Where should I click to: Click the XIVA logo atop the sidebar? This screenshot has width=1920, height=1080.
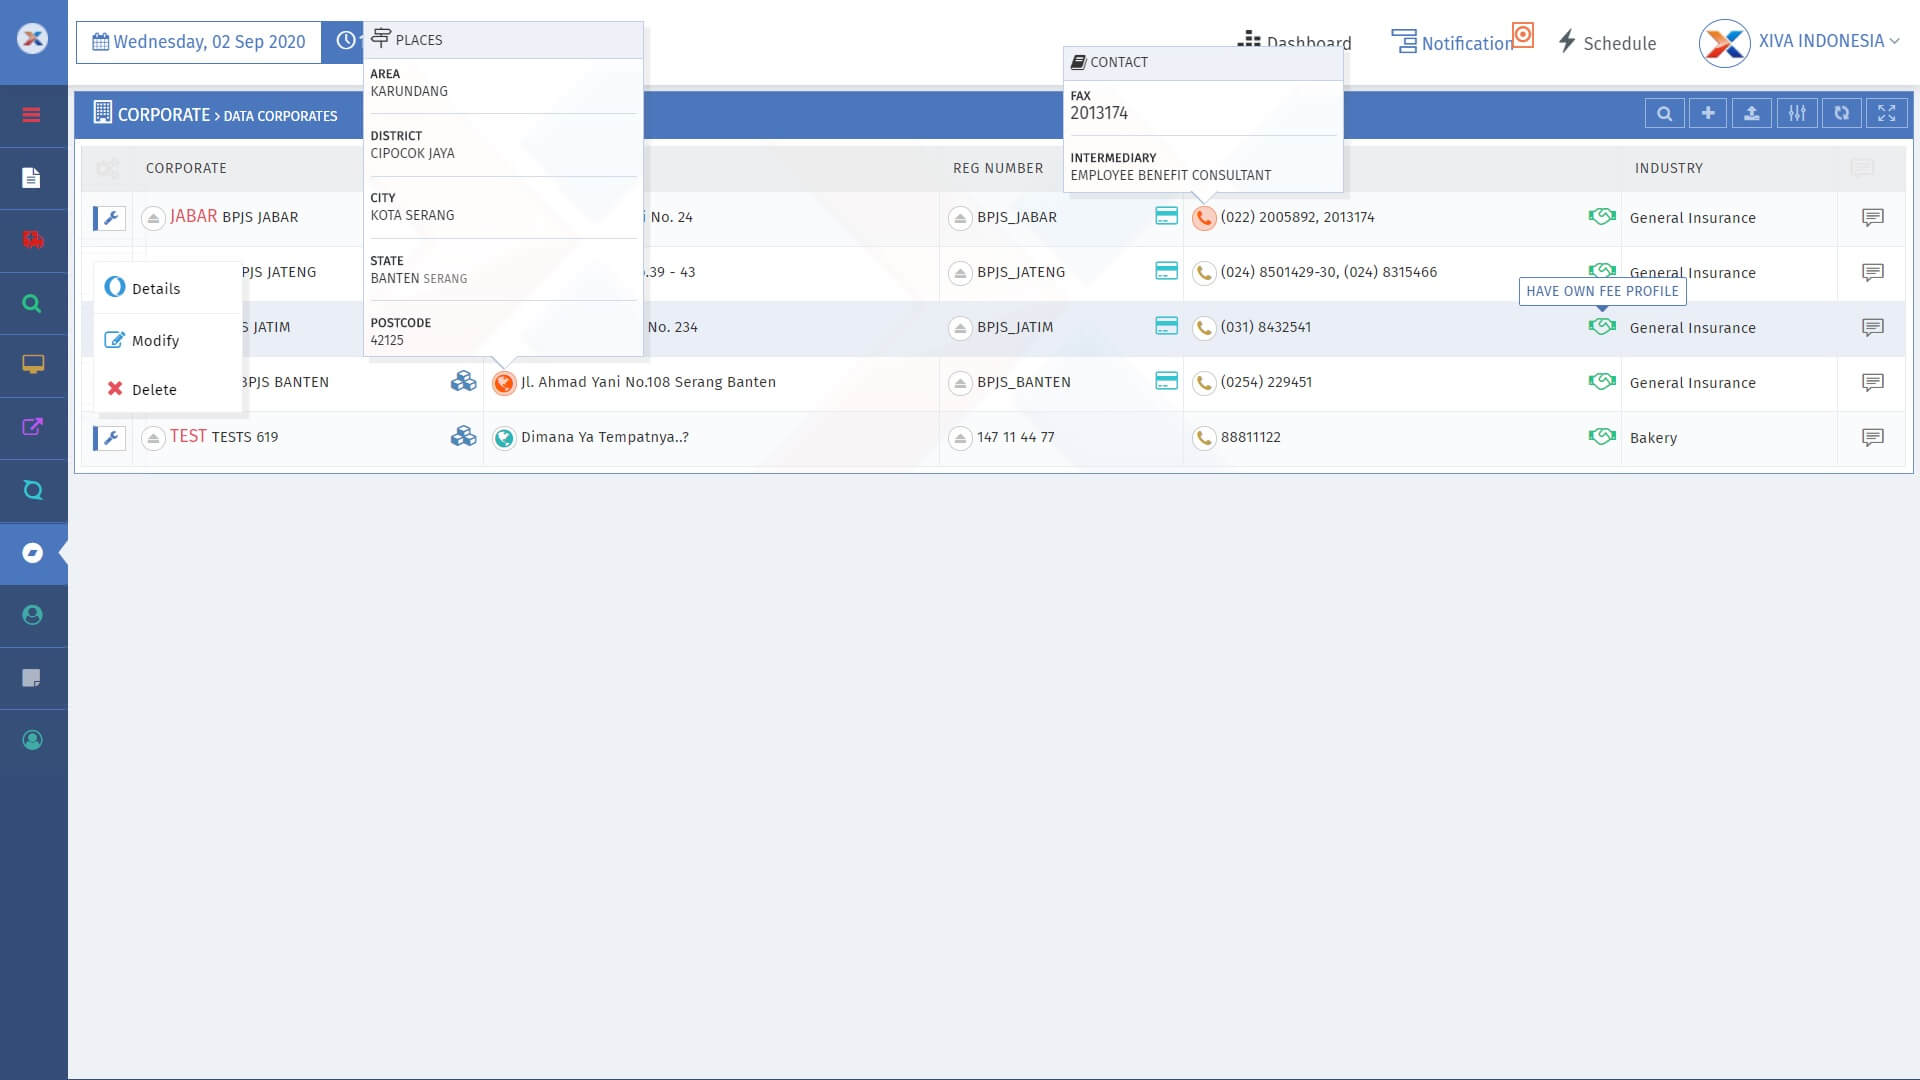(32, 39)
